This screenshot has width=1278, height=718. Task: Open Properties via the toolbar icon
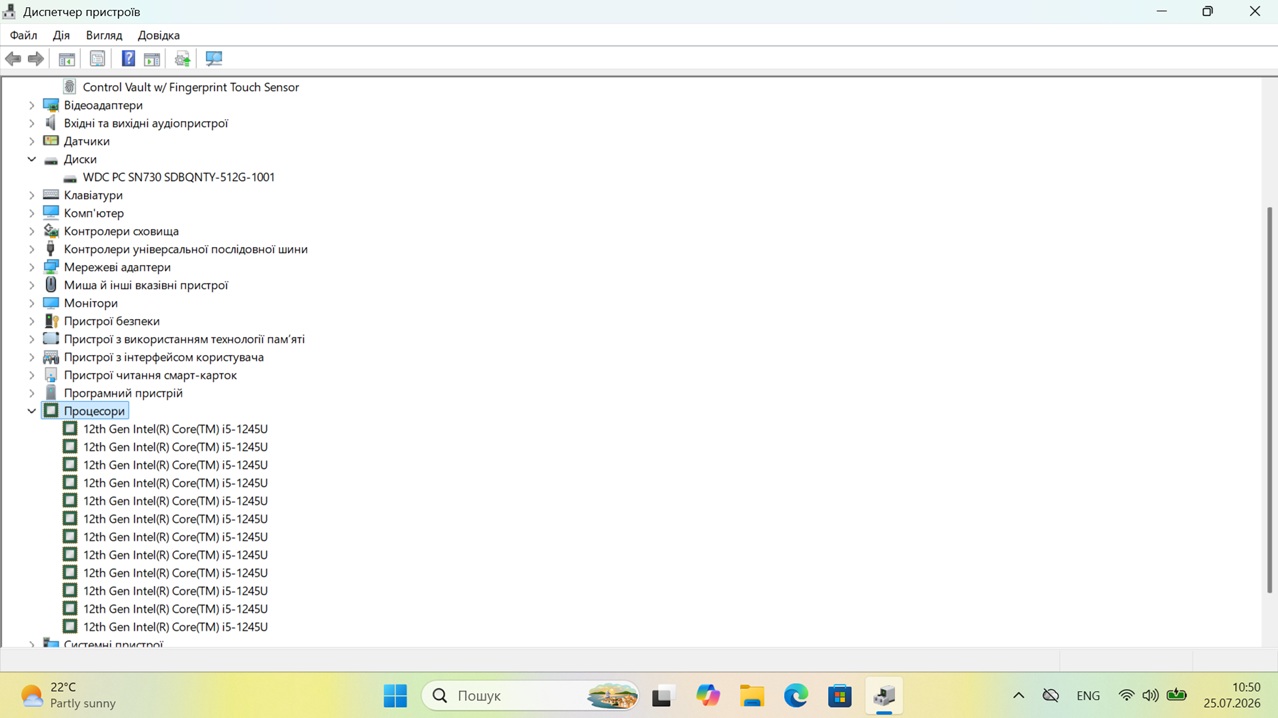point(97,59)
